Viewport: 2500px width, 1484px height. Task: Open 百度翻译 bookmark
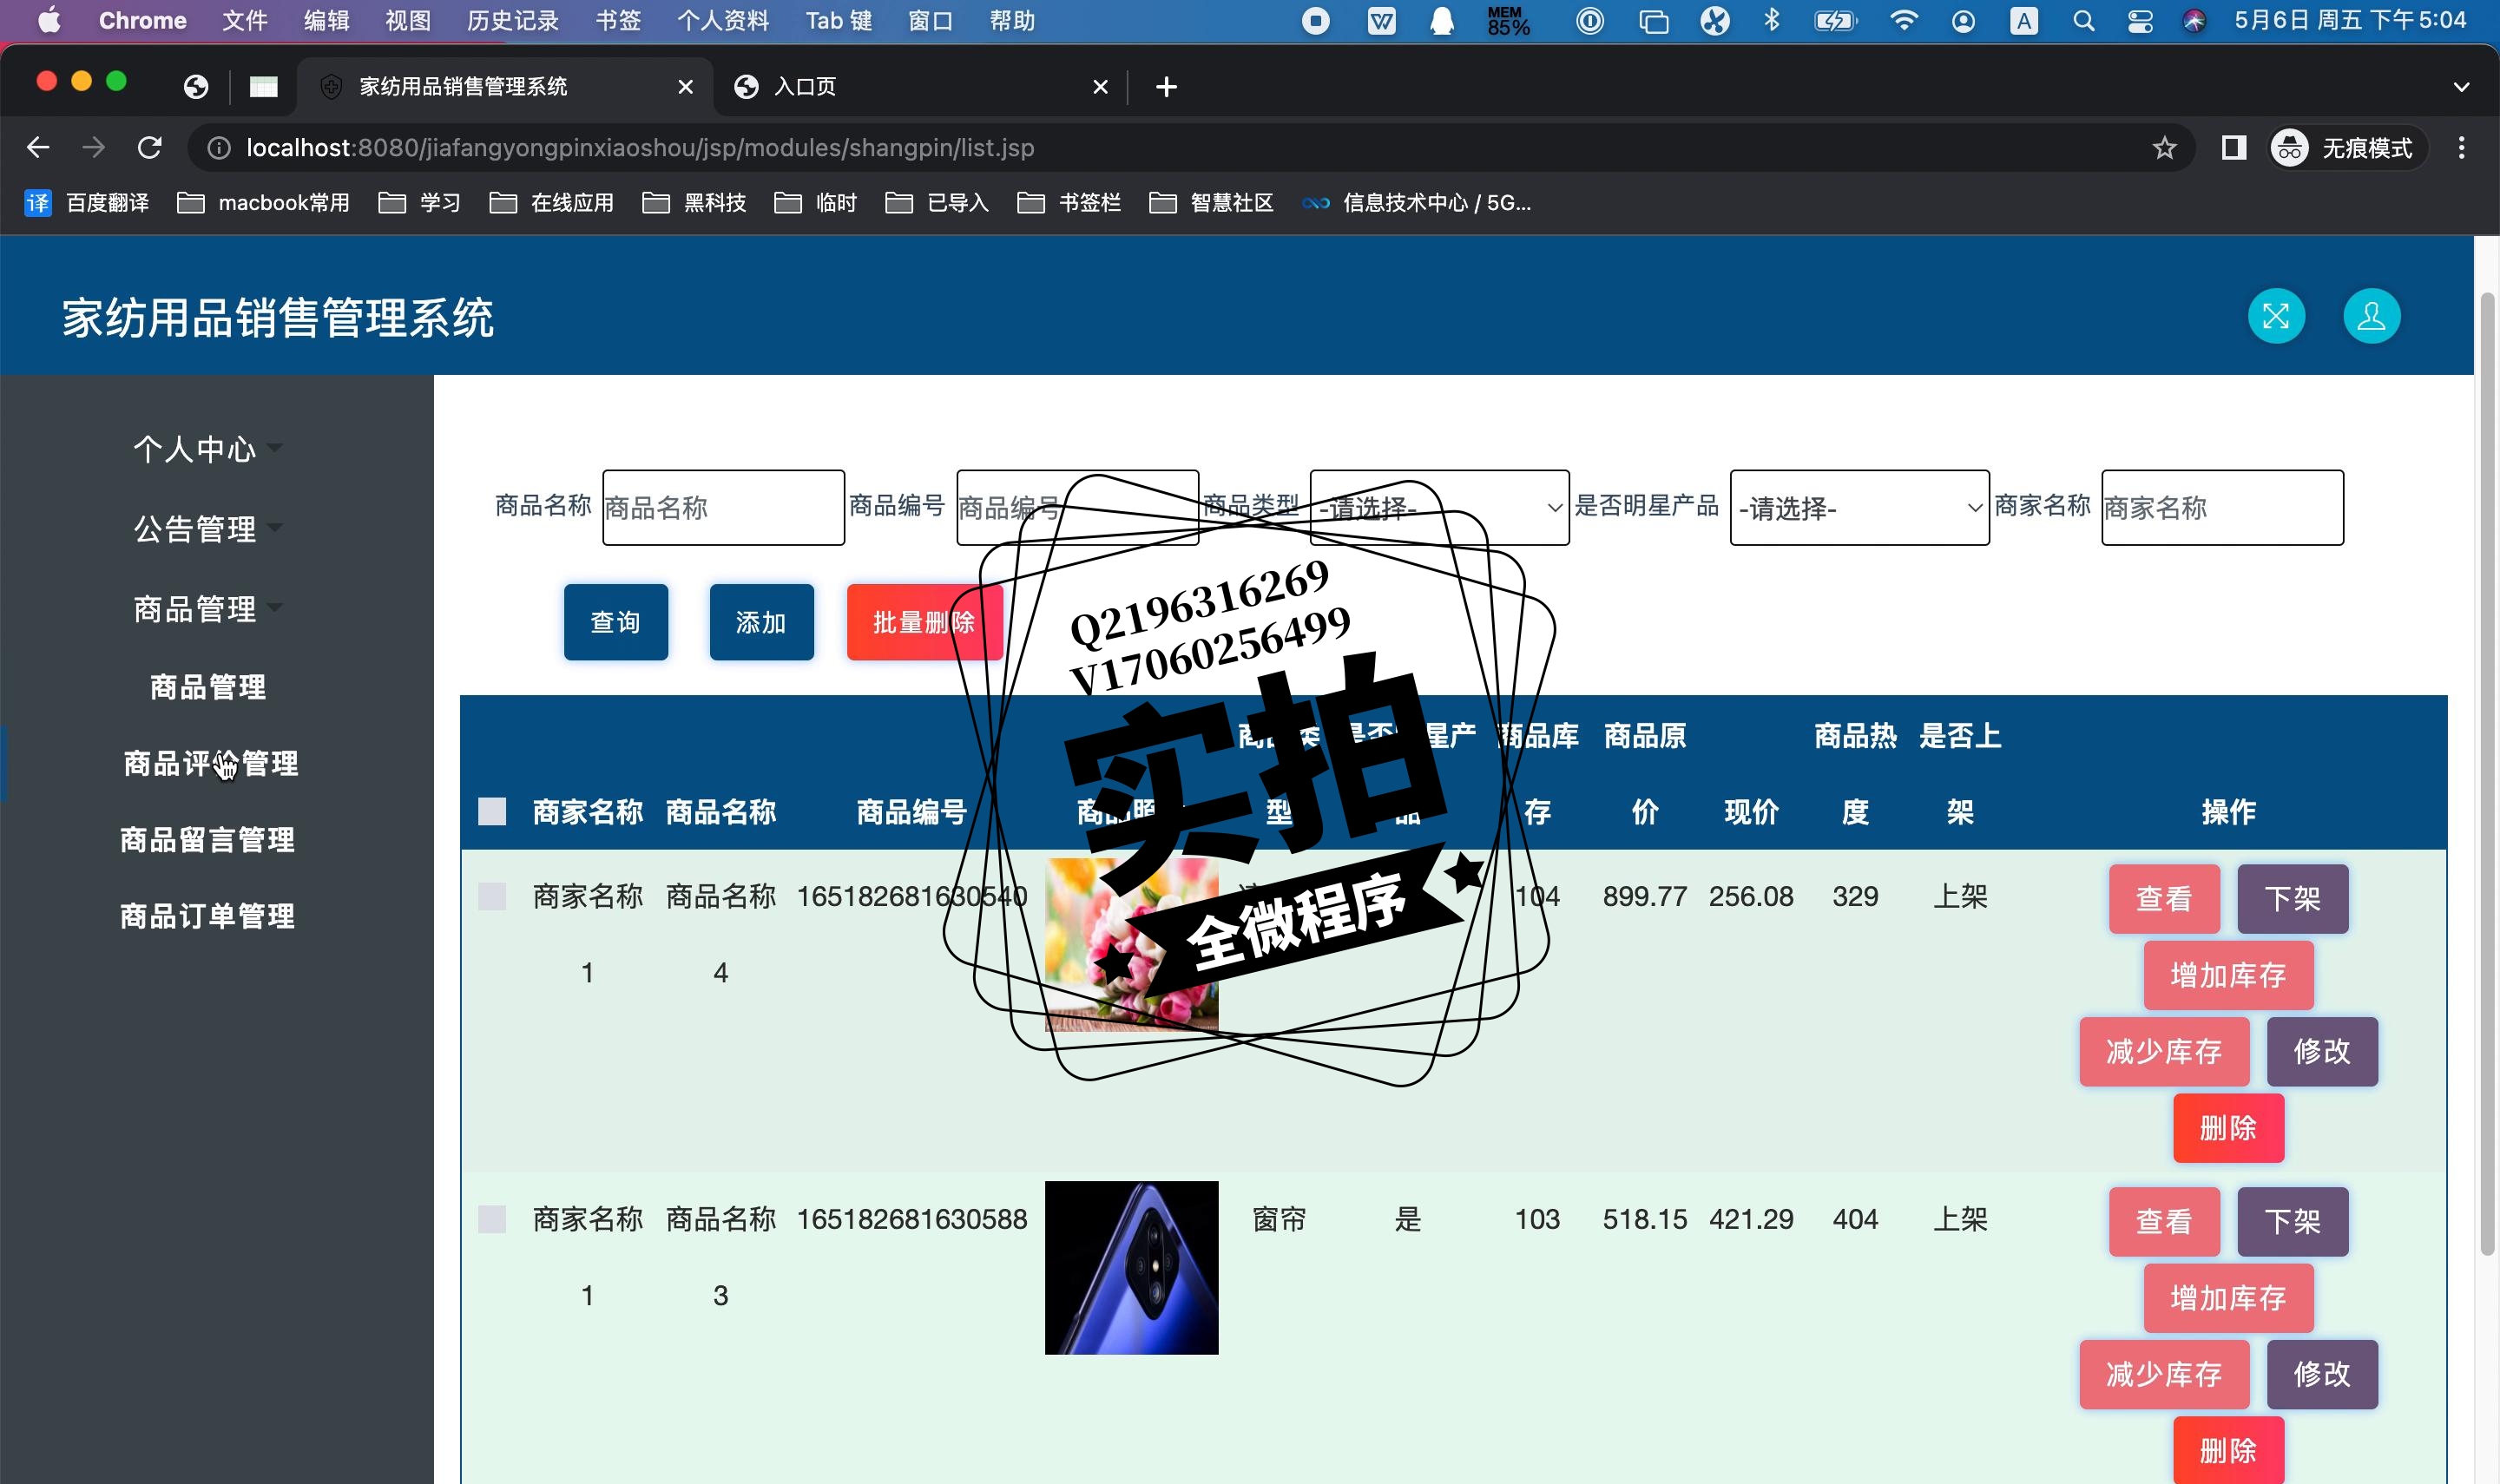[x=87, y=203]
